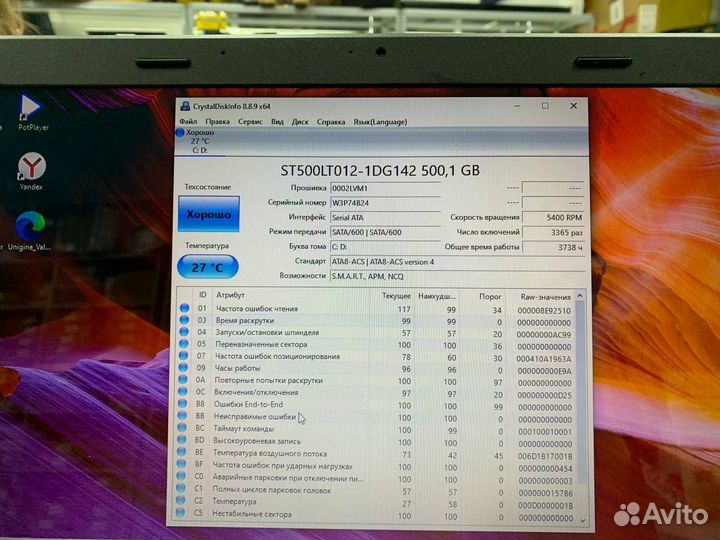
Task: Click the Общее время работы value 3738 ч
Action: 553,247
